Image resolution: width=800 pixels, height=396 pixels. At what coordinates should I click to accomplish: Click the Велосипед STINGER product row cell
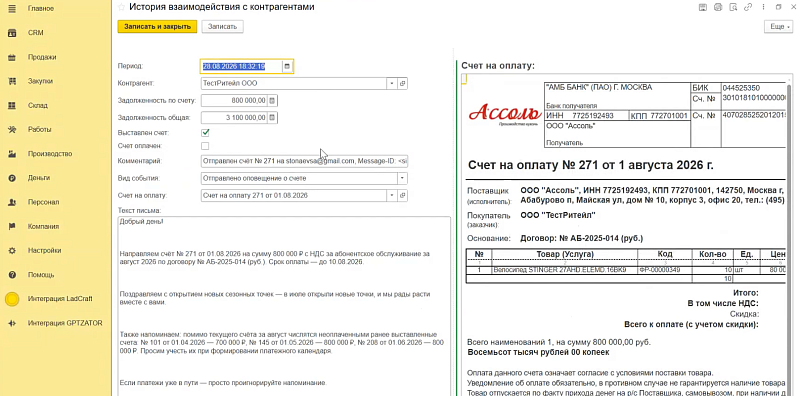tap(565, 269)
